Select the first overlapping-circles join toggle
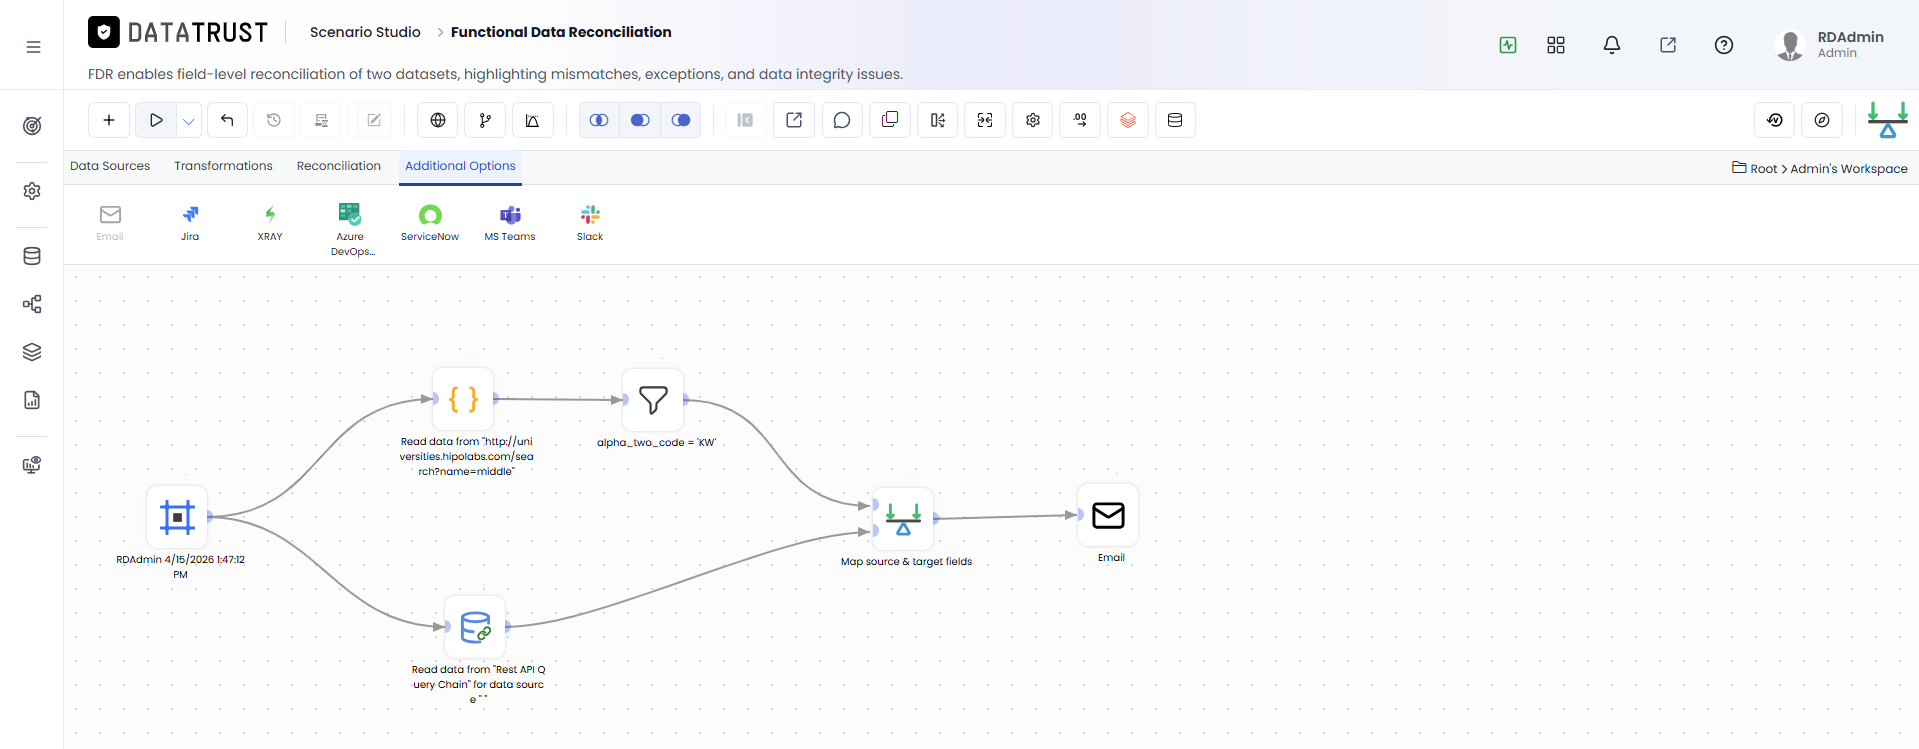This screenshot has width=1919, height=749. pyautogui.click(x=599, y=120)
